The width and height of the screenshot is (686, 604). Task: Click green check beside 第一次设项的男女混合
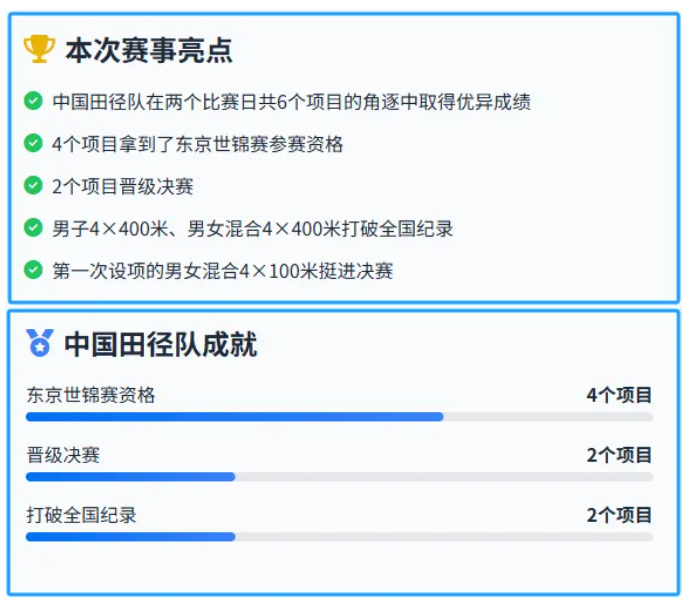pos(33,270)
